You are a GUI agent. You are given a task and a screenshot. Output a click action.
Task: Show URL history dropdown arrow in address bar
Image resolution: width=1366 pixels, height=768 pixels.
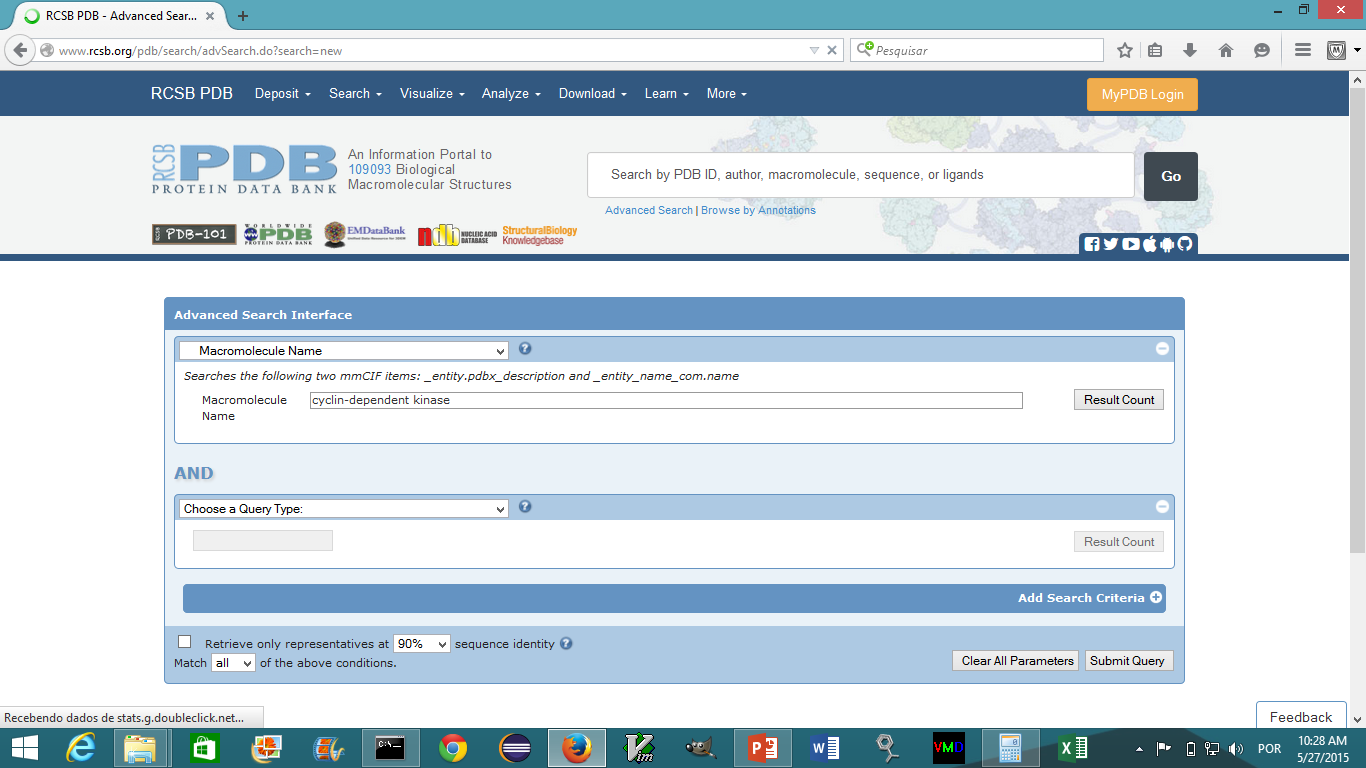coord(814,50)
